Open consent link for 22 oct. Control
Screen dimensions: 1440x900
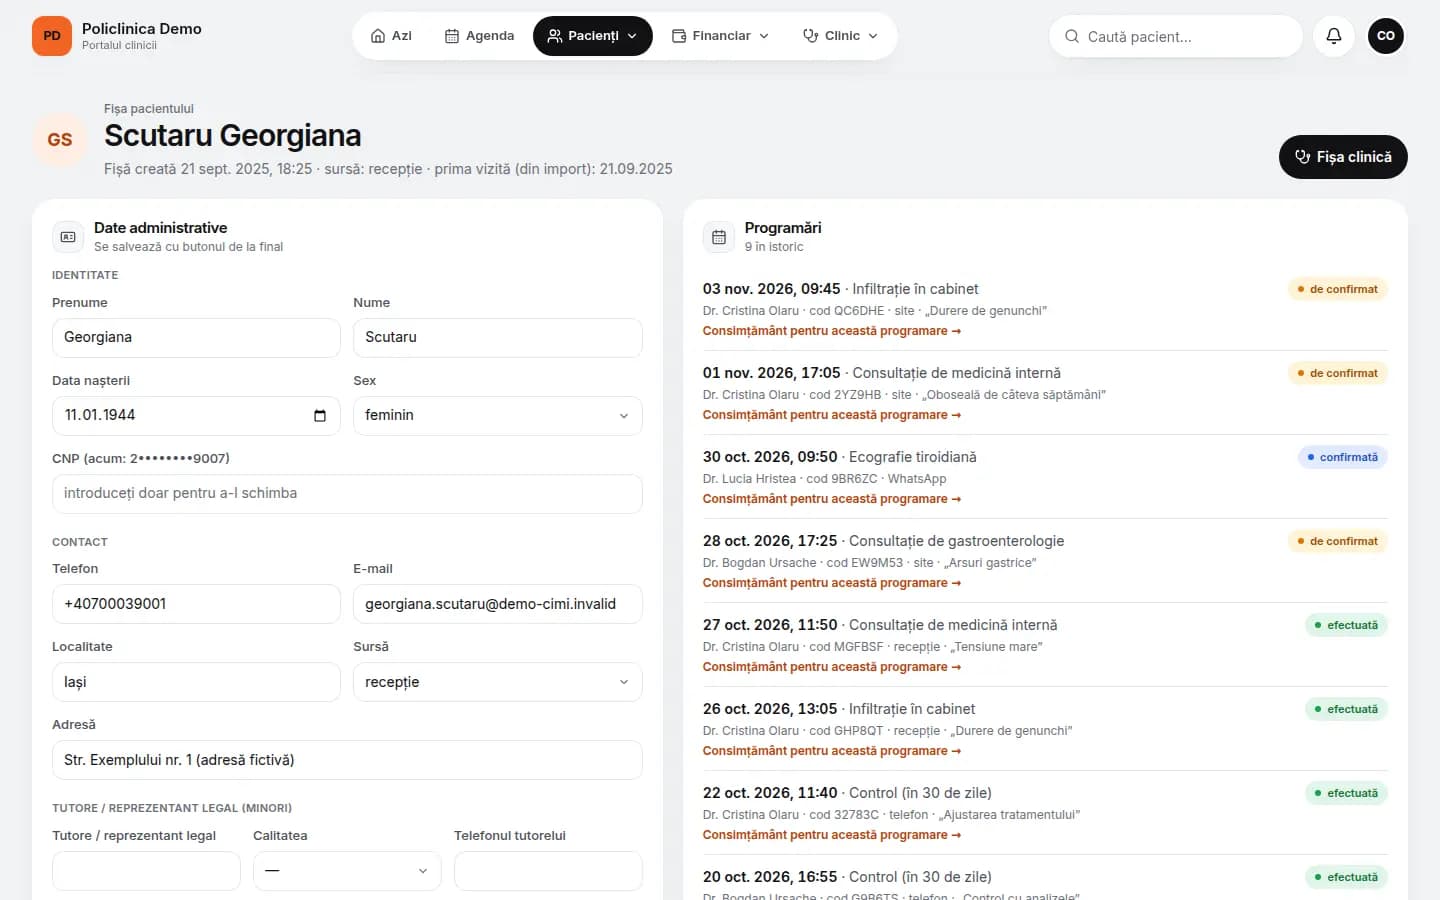pos(832,835)
